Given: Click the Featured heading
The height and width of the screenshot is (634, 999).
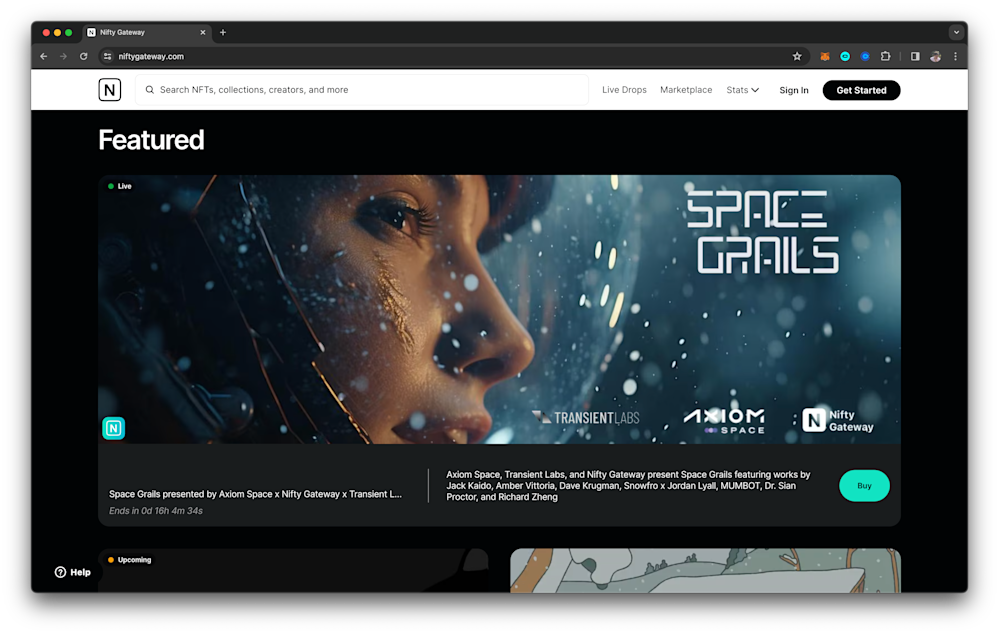Looking at the screenshot, I should (151, 140).
